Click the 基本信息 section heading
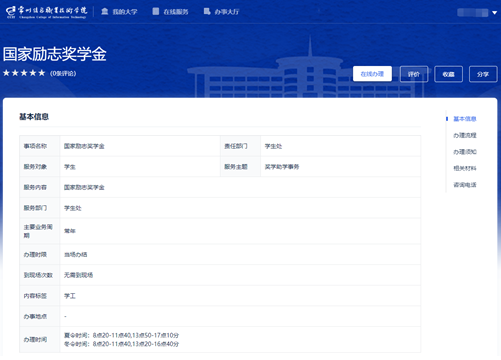This screenshot has height=360, width=501. (34, 117)
